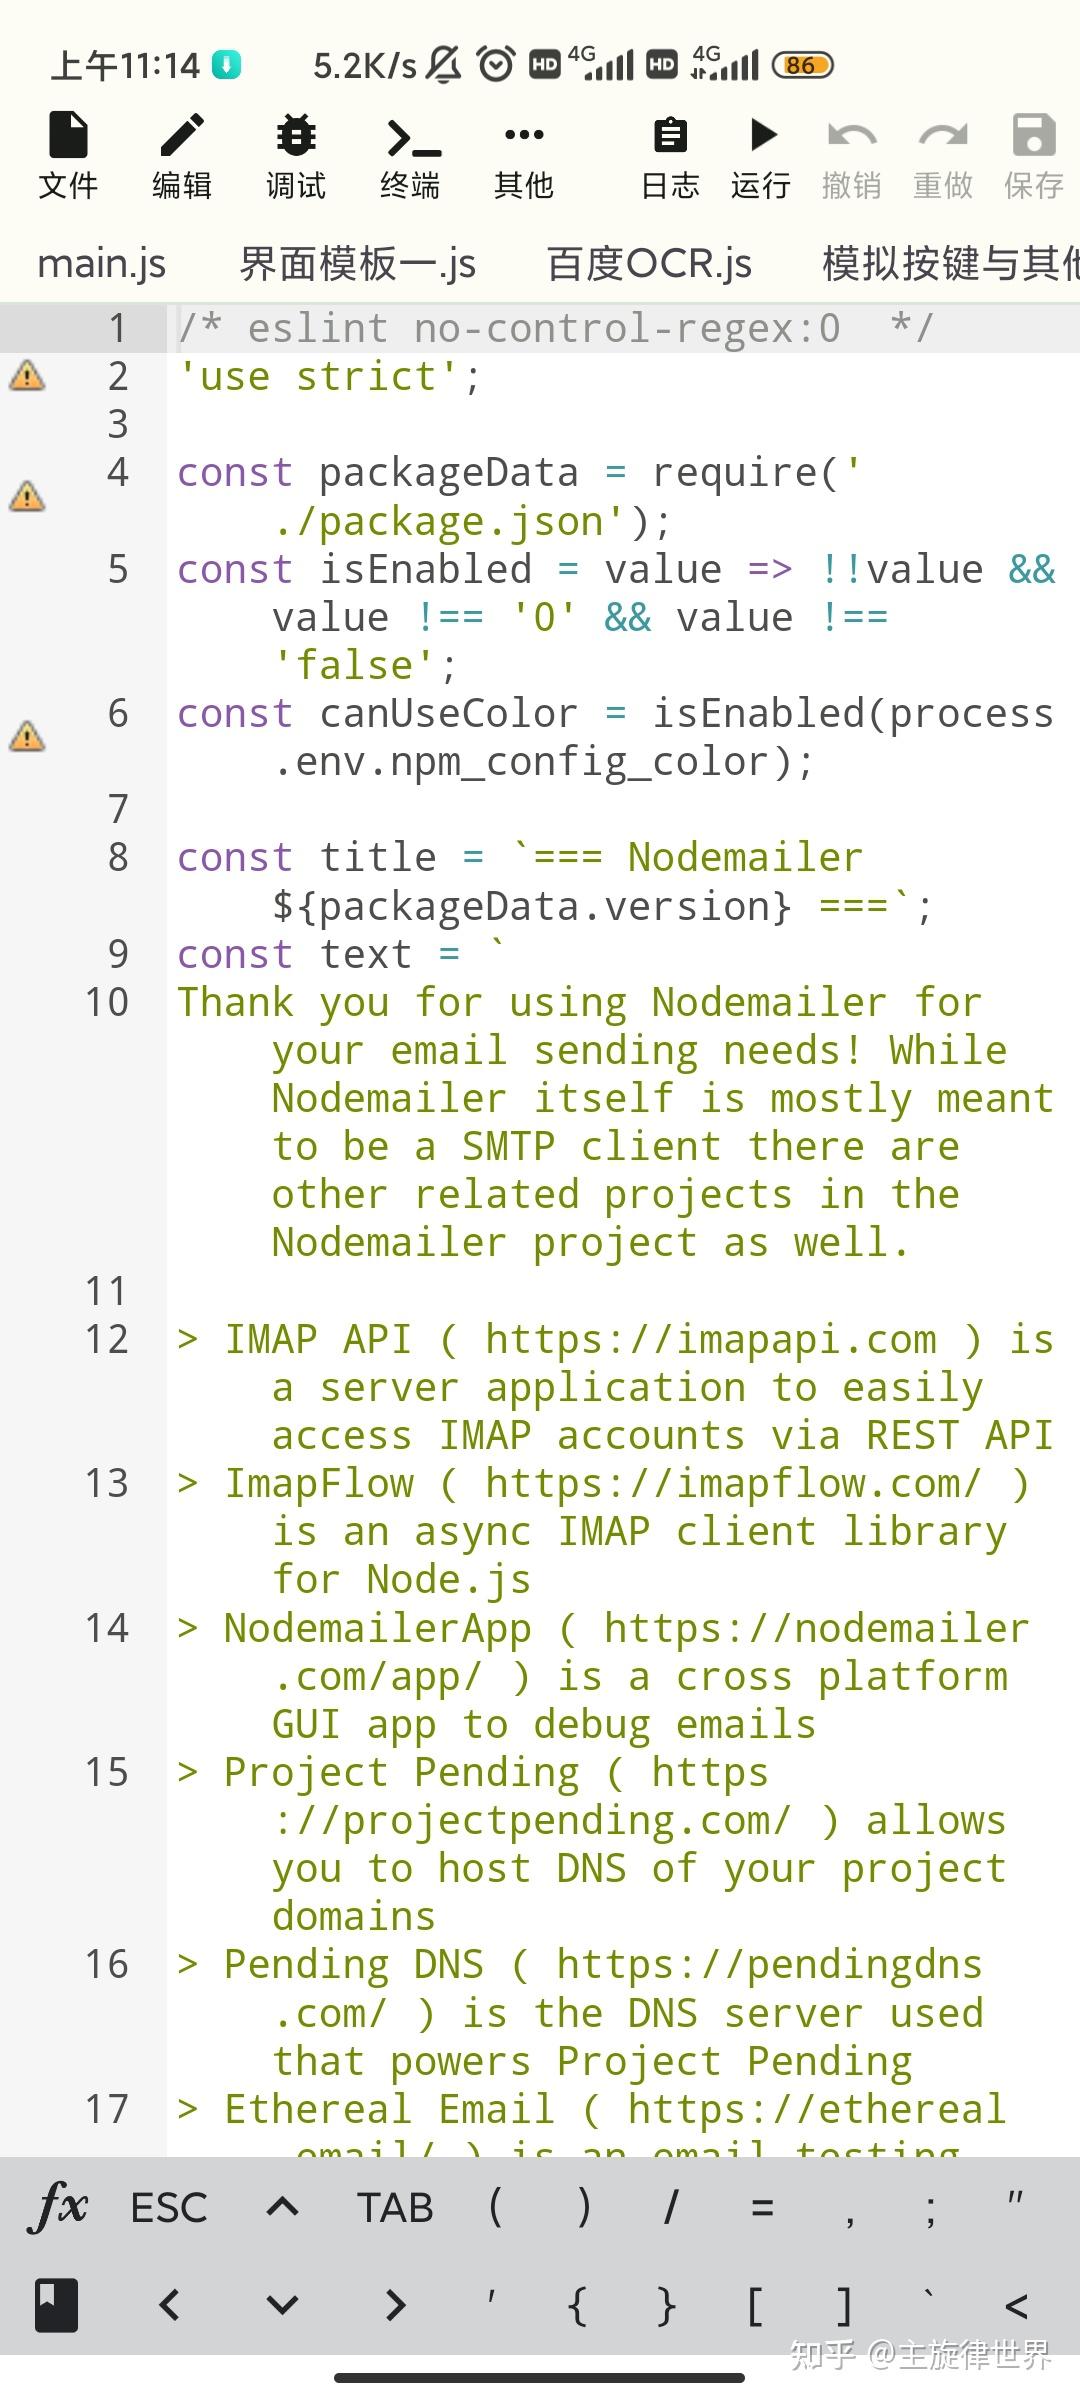This screenshot has width=1080, height=2400.
Task: Tap the 编辑 (Edit) pencil icon
Action: [x=182, y=155]
